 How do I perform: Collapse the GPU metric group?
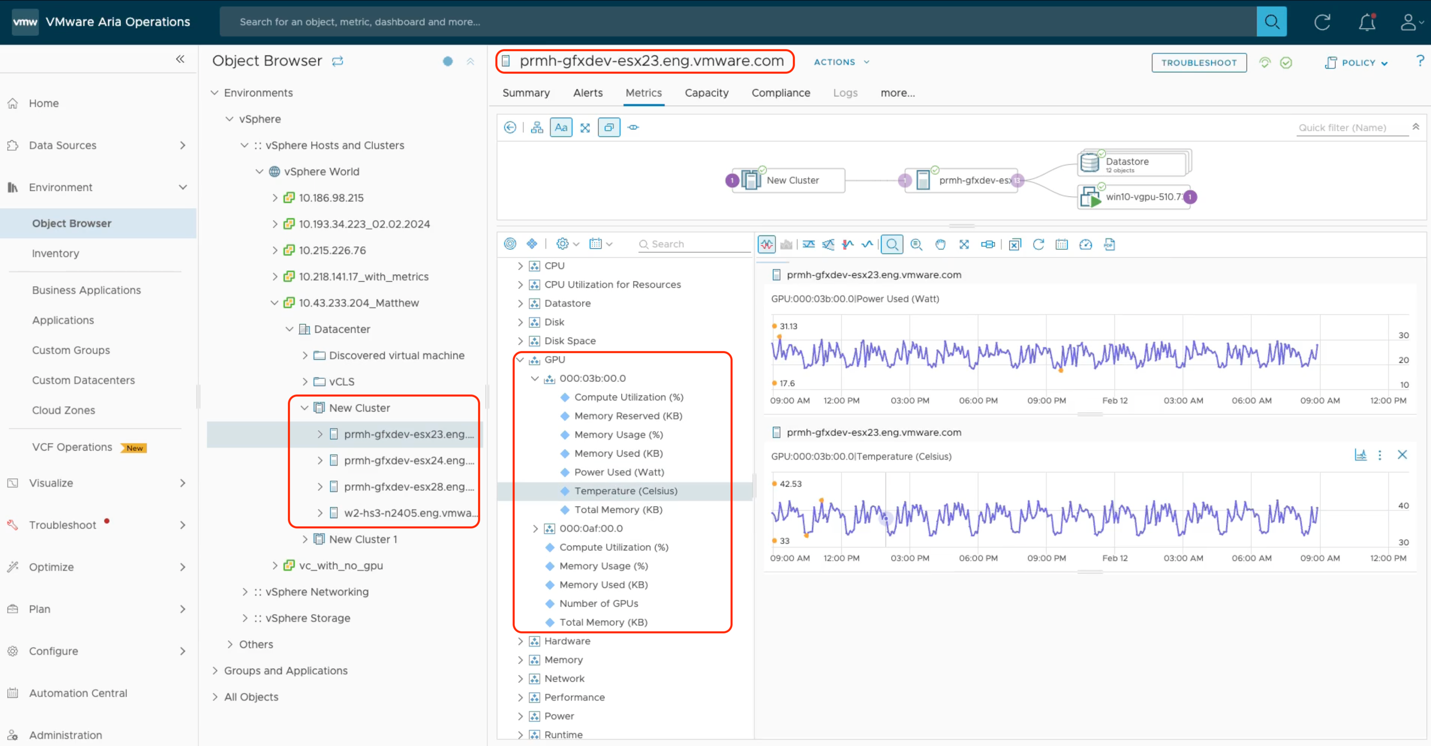pyautogui.click(x=520, y=360)
